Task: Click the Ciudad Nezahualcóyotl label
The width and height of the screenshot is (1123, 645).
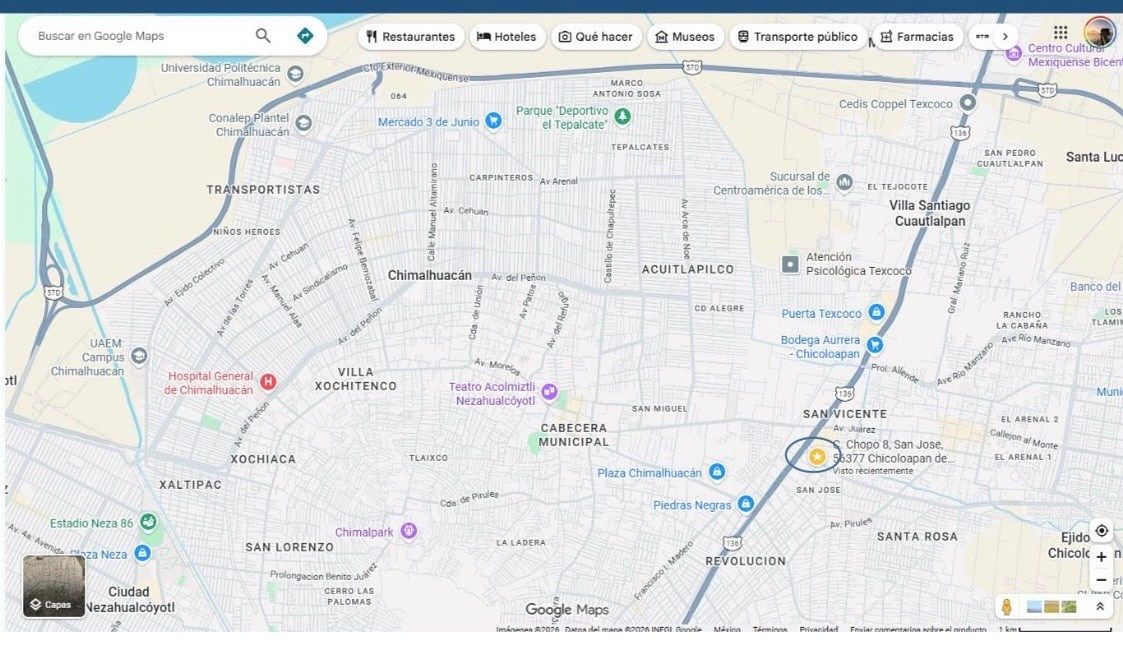Action: 130,600
